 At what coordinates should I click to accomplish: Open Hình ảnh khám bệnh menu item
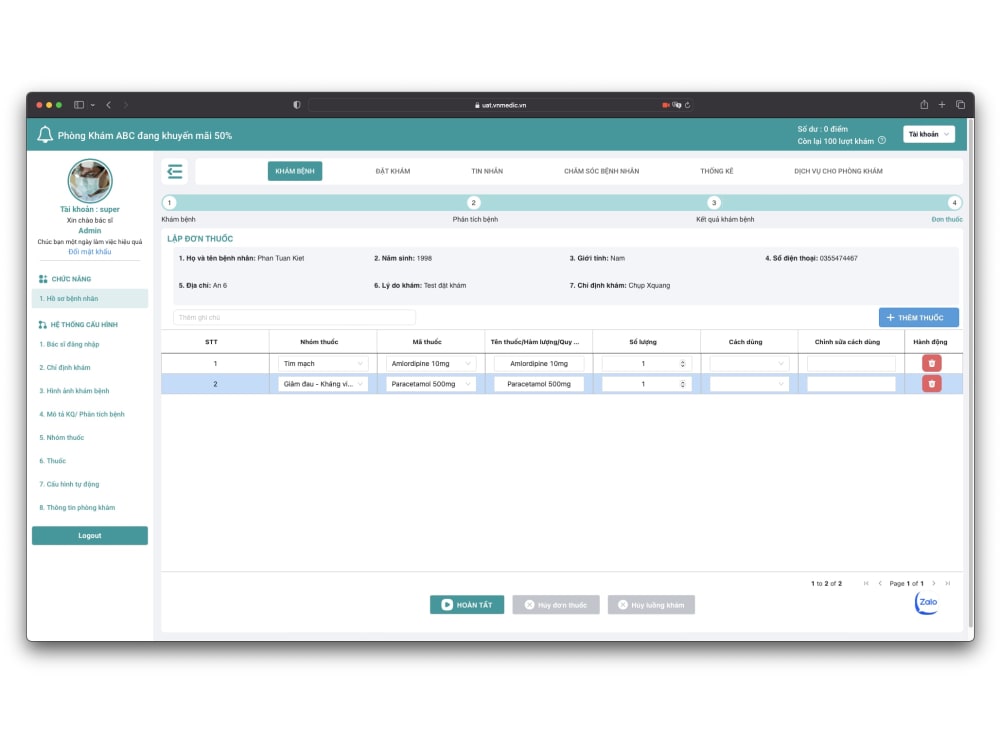(74, 391)
